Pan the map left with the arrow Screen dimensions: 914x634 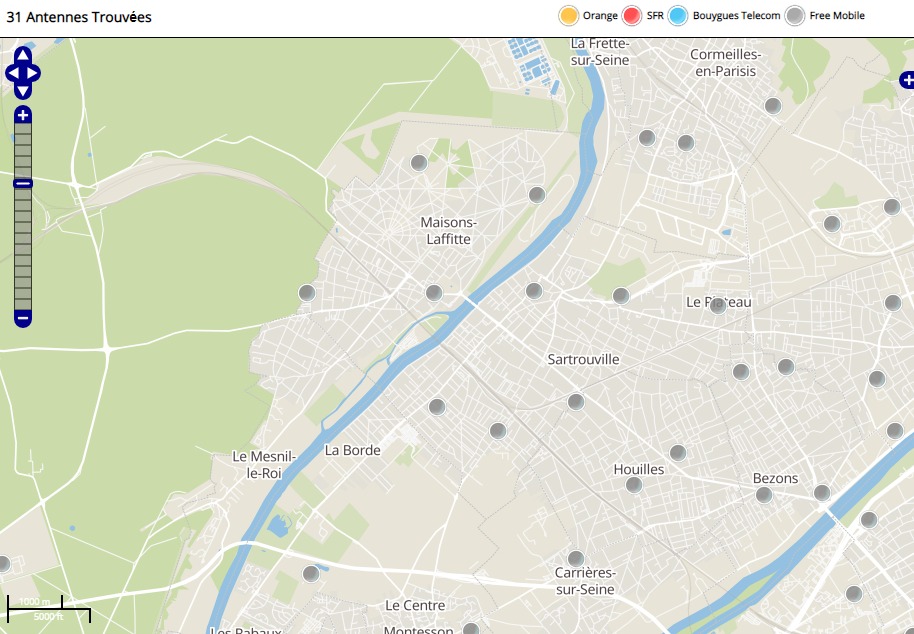11,73
